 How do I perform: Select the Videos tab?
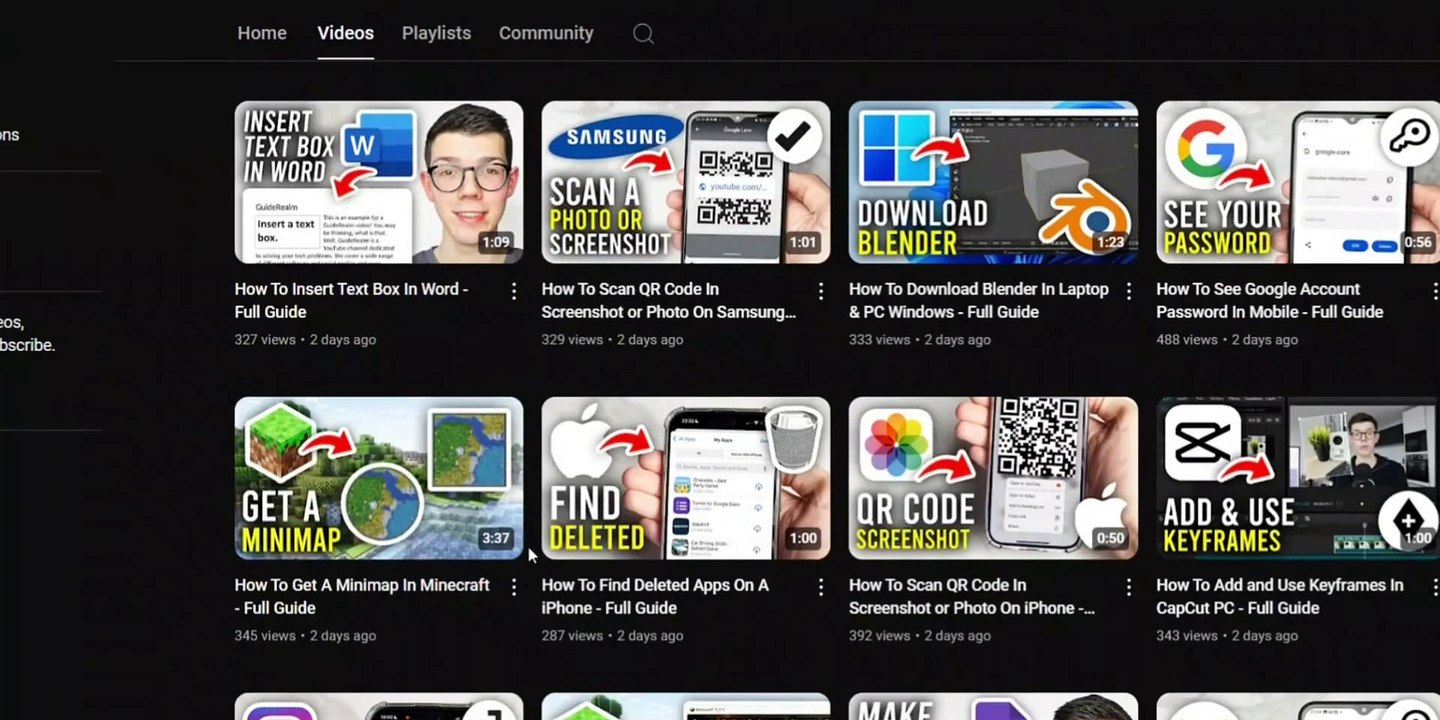point(346,33)
